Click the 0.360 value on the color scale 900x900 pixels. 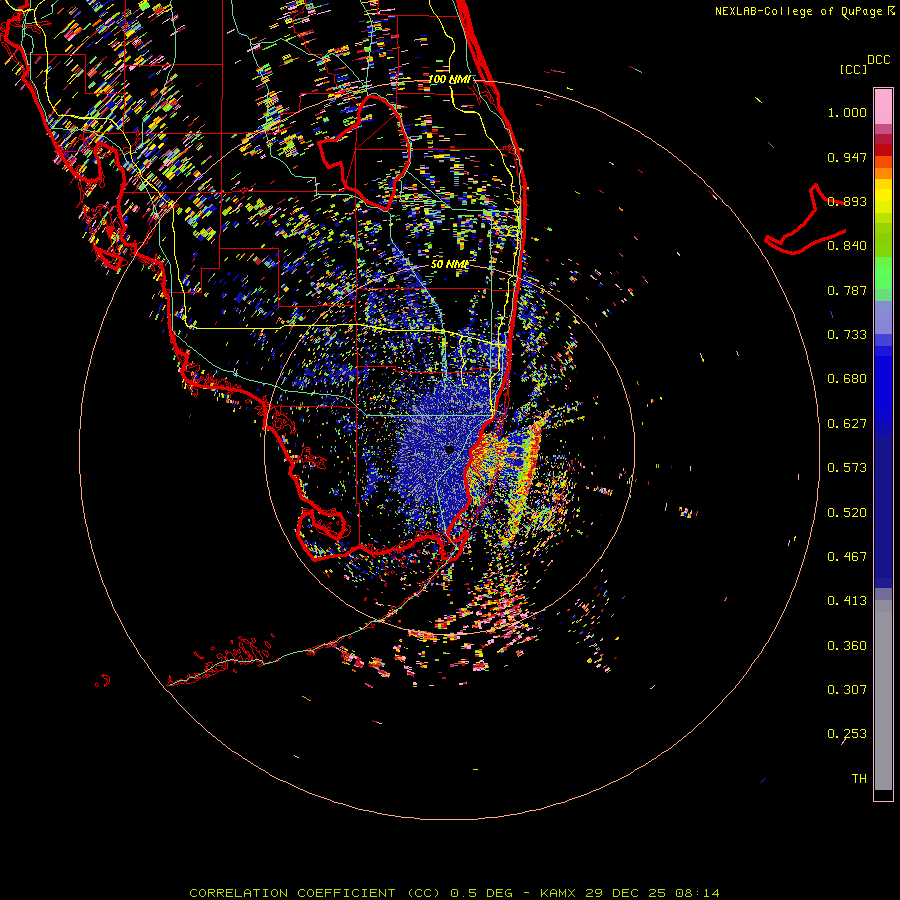click(x=847, y=646)
